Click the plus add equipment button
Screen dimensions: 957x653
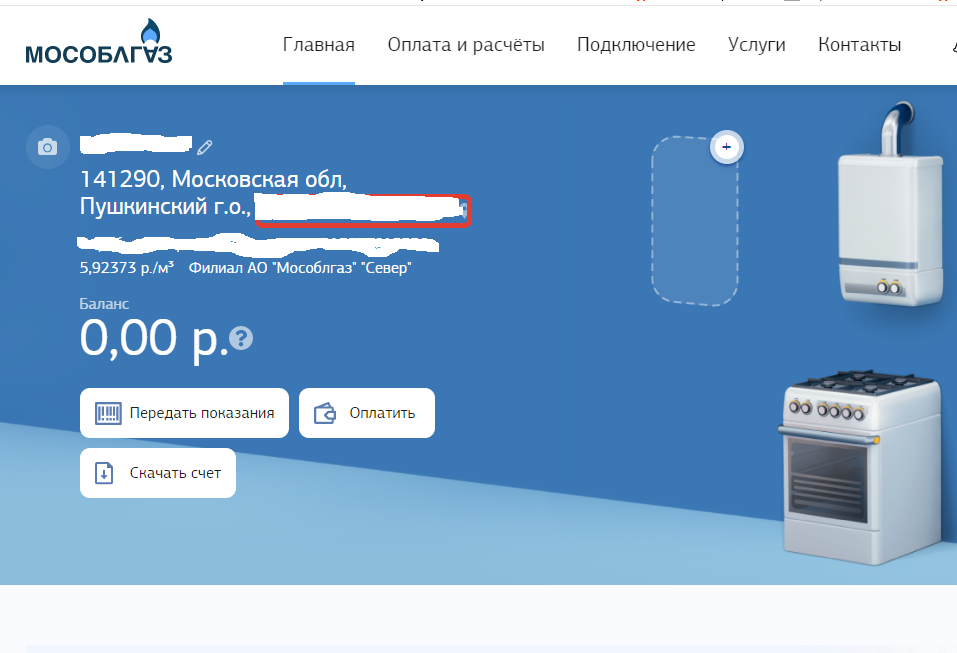tap(726, 147)
